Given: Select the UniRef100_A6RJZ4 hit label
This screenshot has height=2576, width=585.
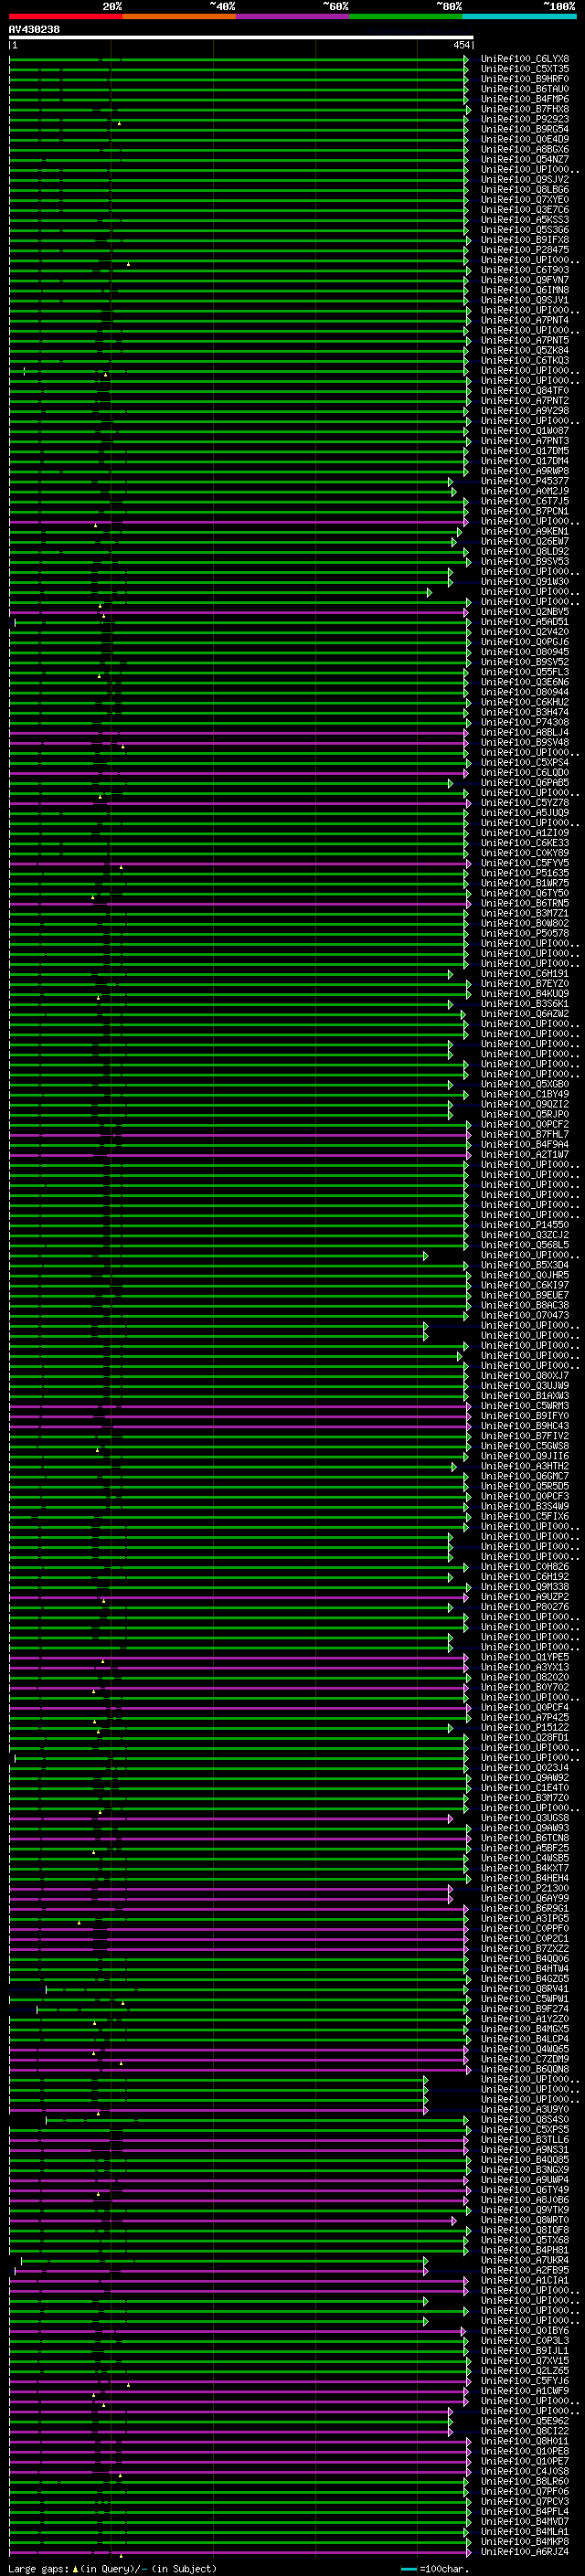Looking at the screenshot, I should point(524,2551).
